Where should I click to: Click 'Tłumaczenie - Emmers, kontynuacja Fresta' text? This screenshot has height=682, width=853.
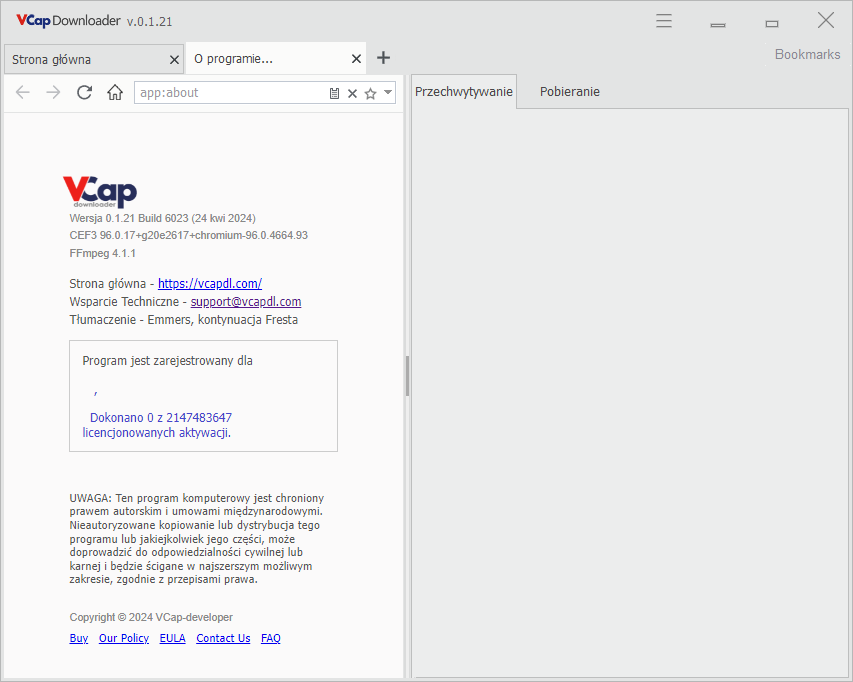[x=184, y=319]
